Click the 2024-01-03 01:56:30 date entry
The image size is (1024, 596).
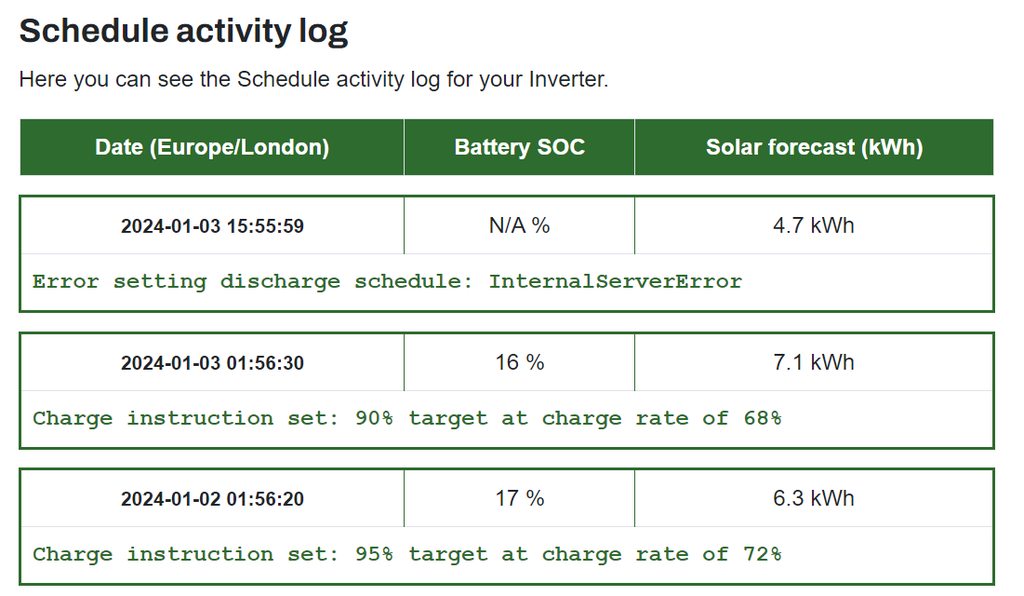coord(212,363)
